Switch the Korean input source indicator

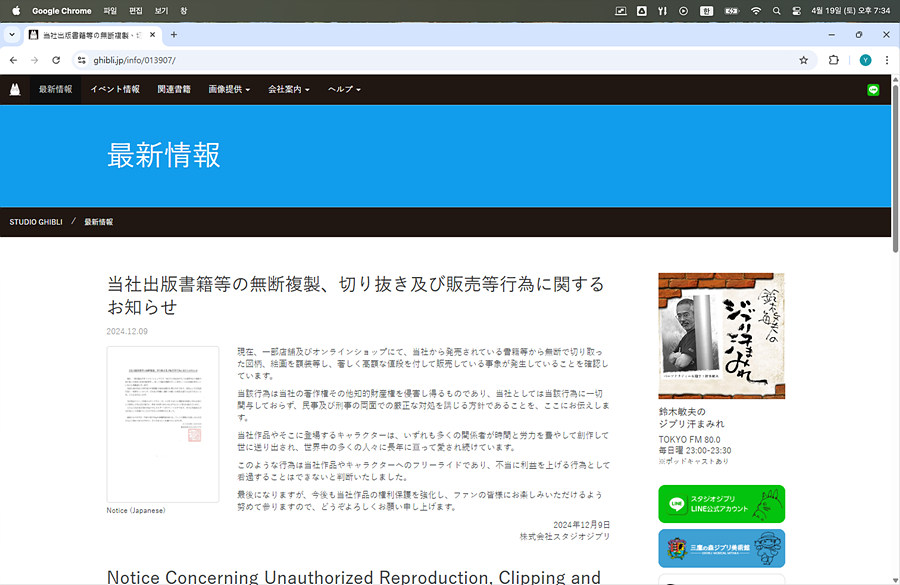707,11
